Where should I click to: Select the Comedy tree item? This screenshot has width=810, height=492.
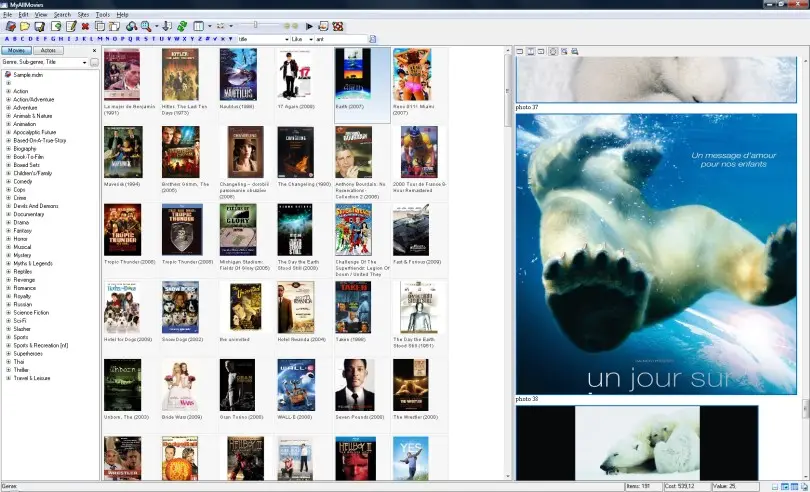tap(23, 181)
